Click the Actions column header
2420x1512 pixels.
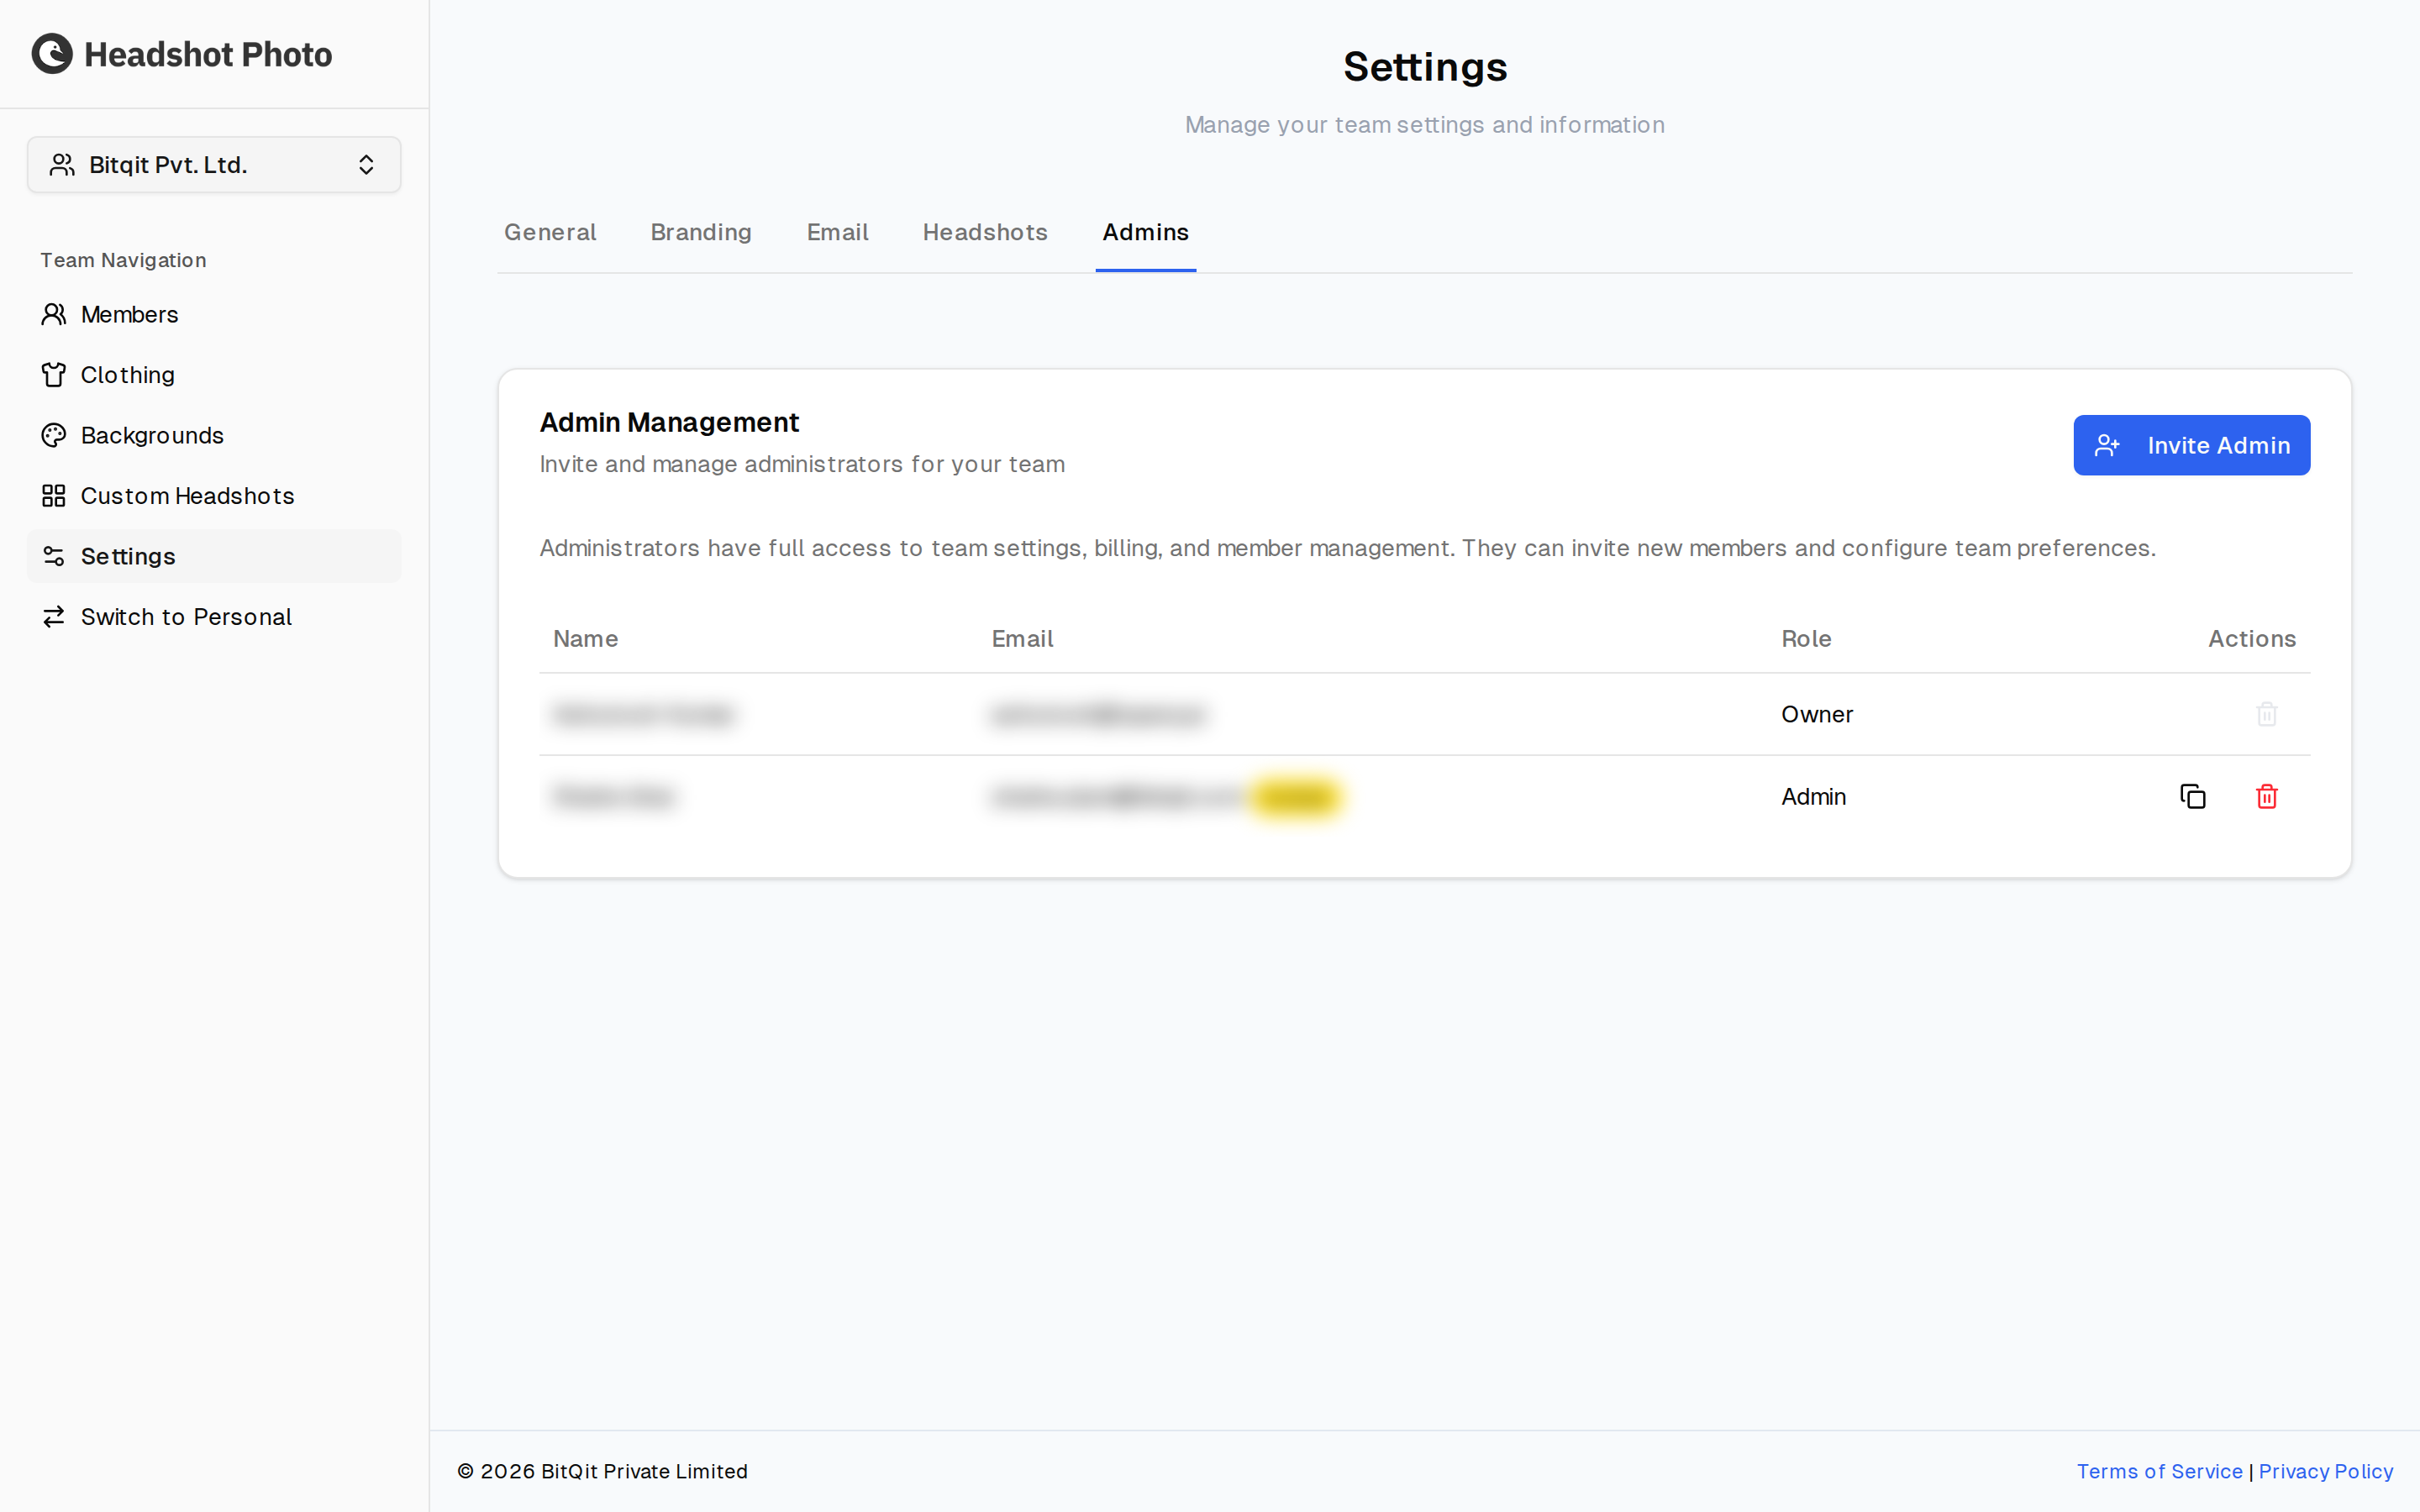pos(2252,639)
